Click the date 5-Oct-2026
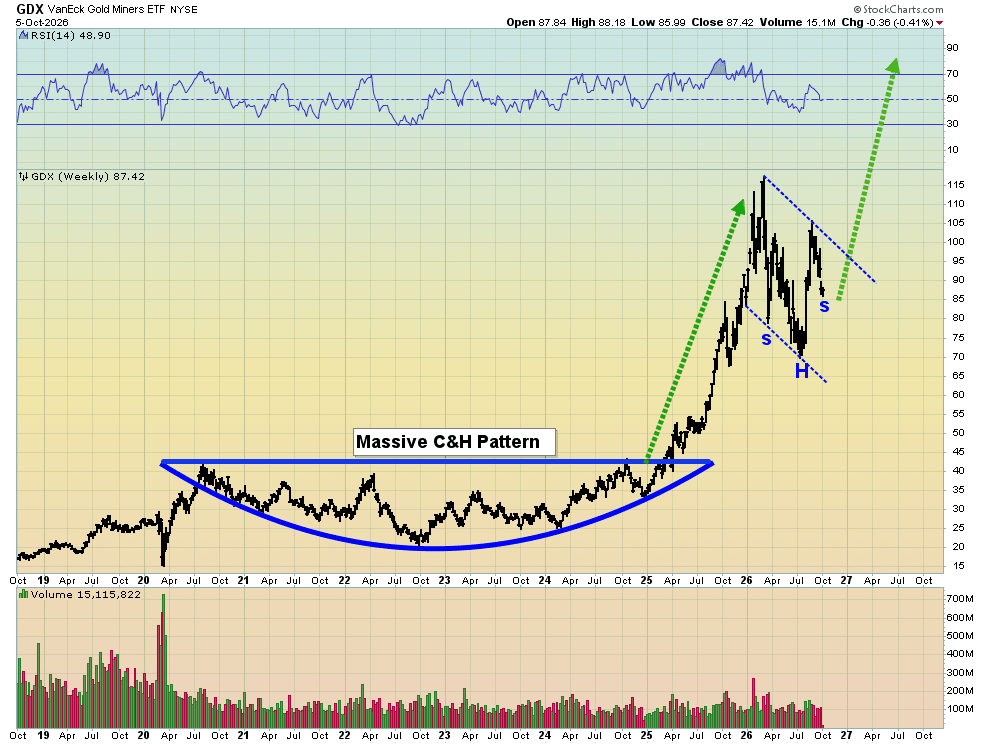This screenshot has height=744, width=990. point(42,22)
